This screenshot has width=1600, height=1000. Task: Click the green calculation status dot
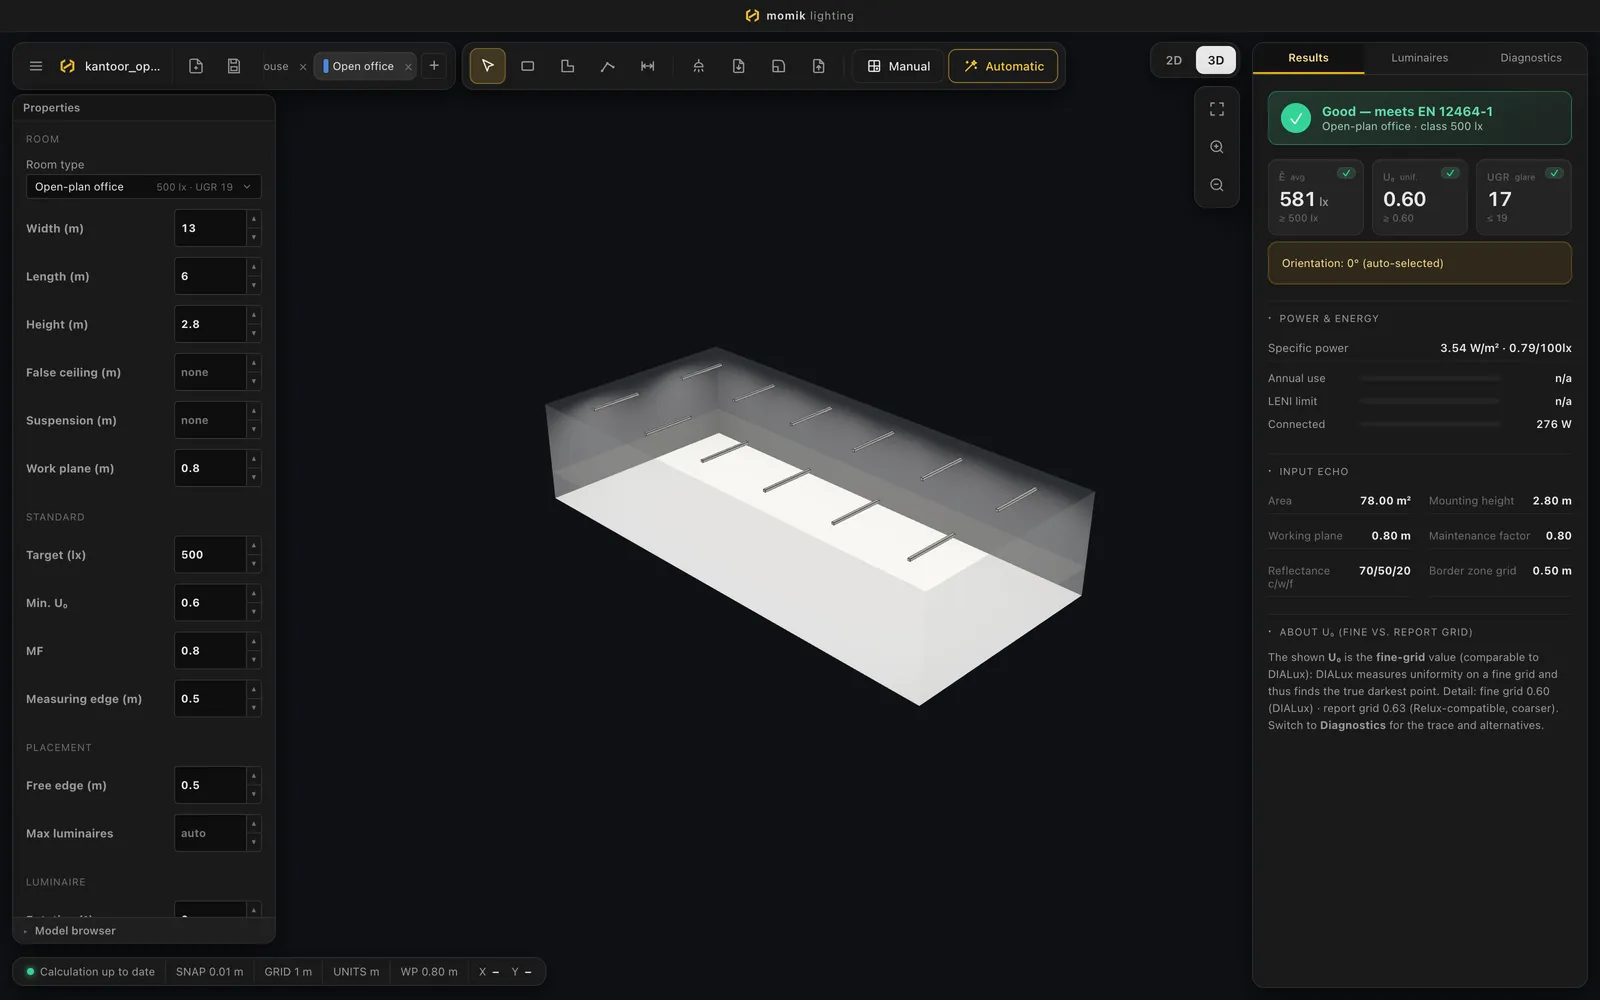click(30, 971)
